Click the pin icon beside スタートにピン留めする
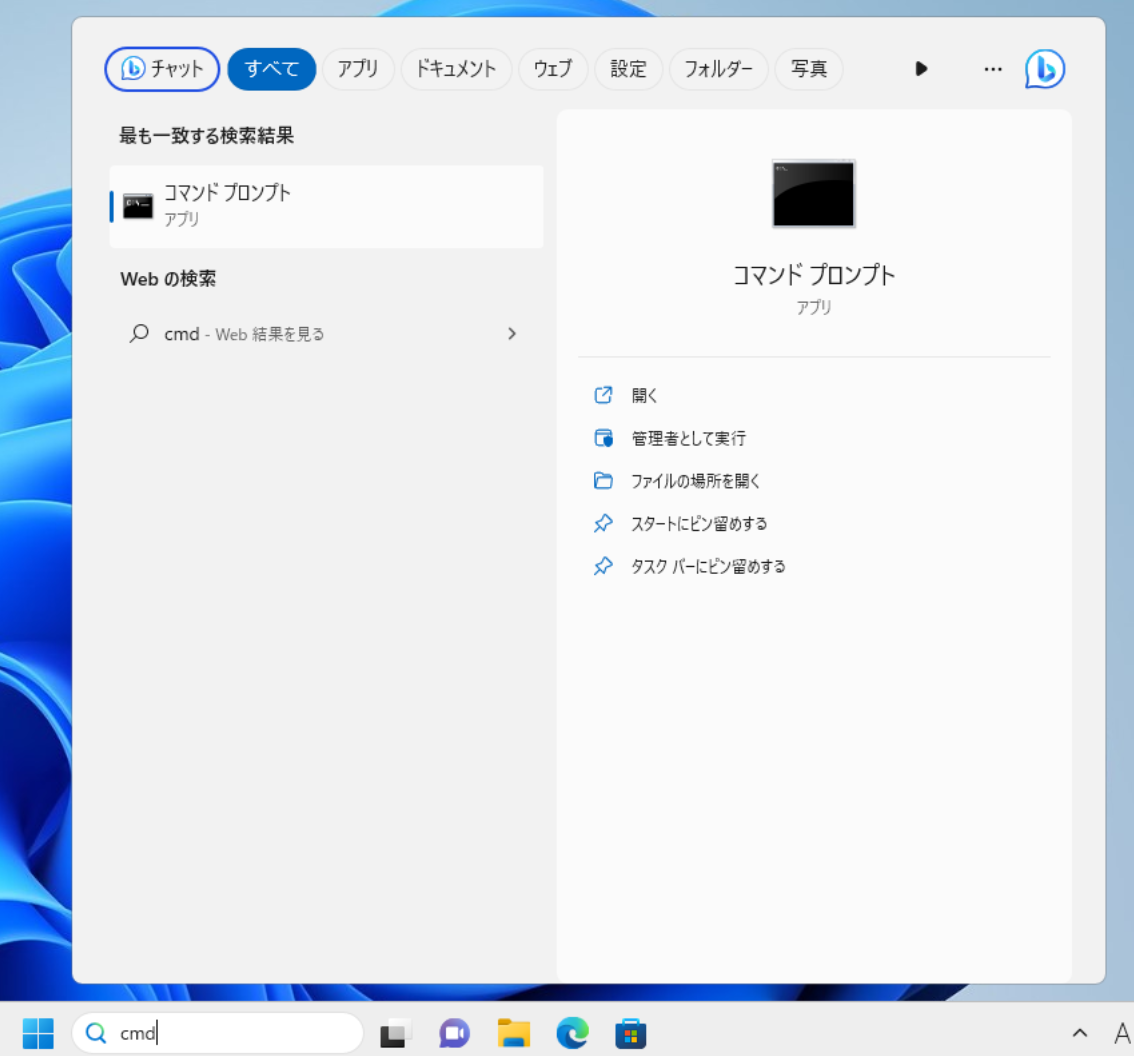The height and width of the screenshot is (1056, 1134). [603, 524]
